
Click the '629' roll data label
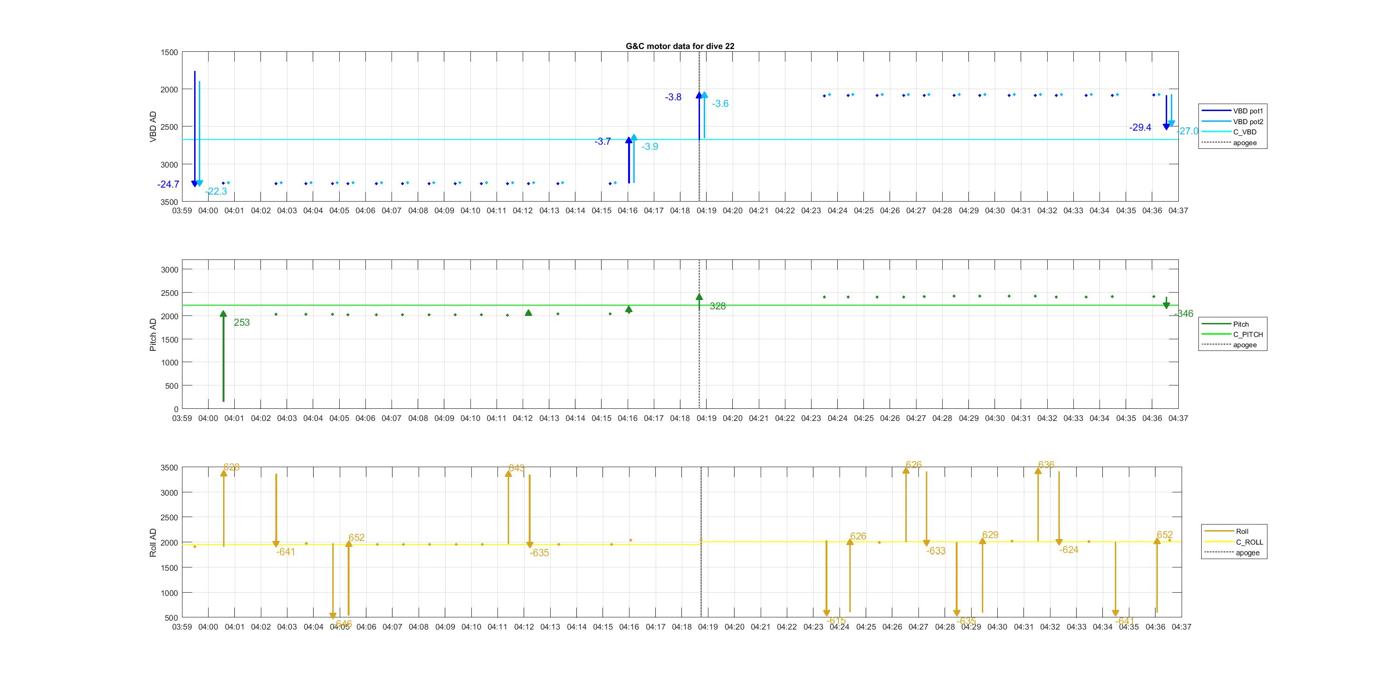(990, 535)
